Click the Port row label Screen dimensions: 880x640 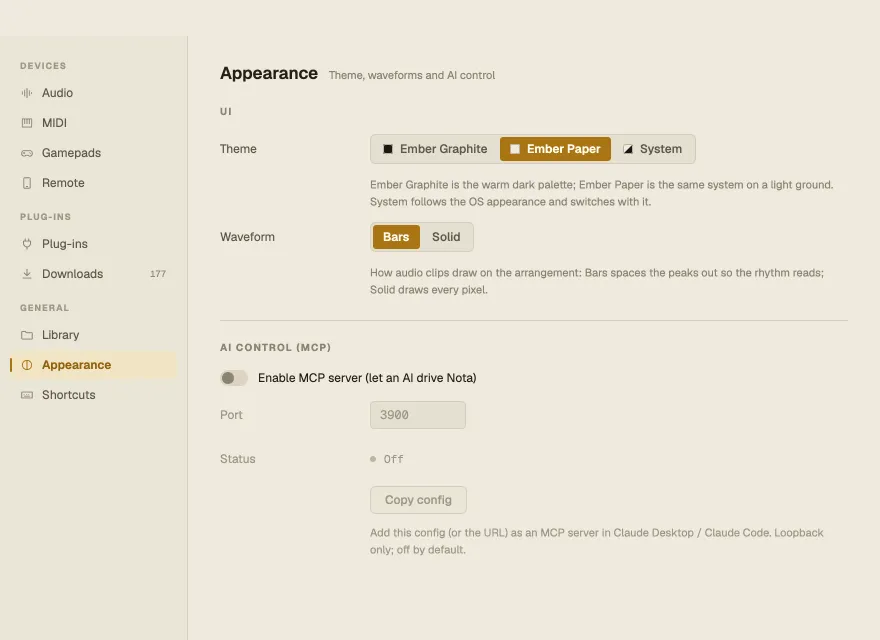tap(231, 415)
